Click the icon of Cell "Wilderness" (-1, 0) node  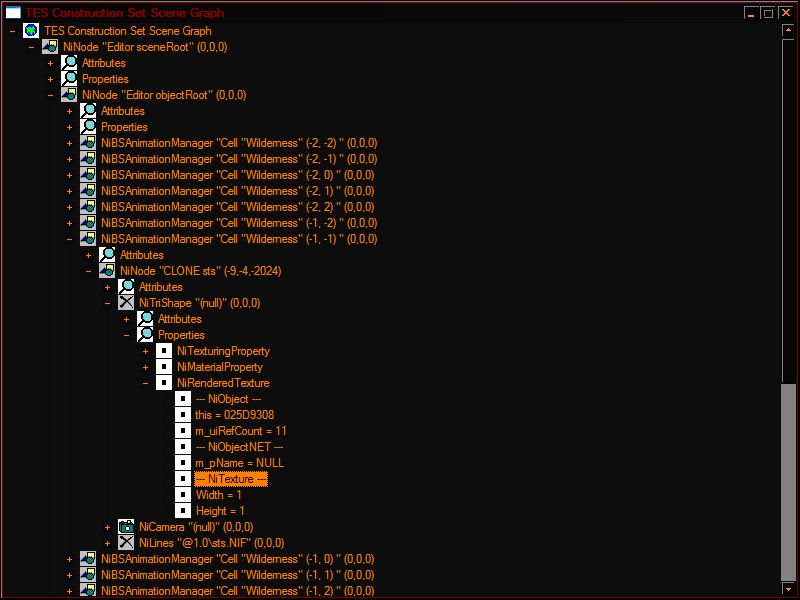click(88, 559)
